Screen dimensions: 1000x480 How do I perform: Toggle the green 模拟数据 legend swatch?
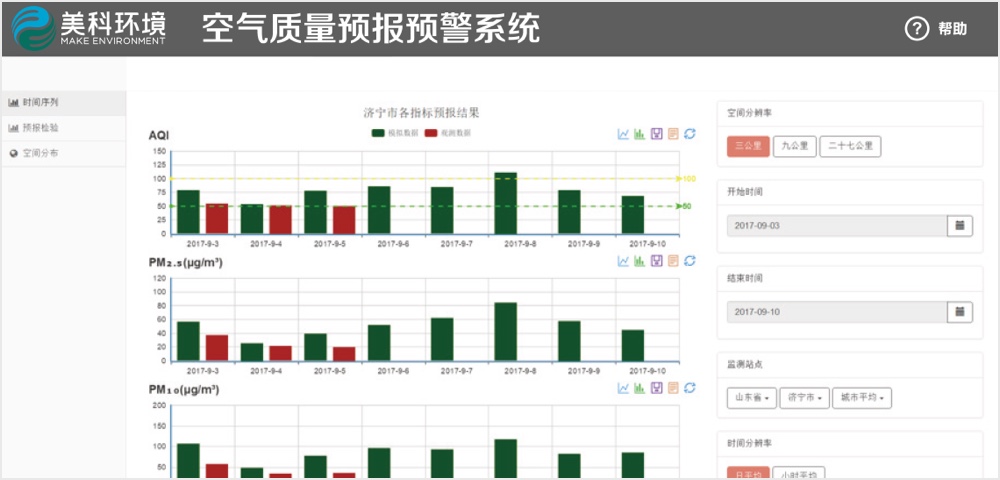point(378,133)
